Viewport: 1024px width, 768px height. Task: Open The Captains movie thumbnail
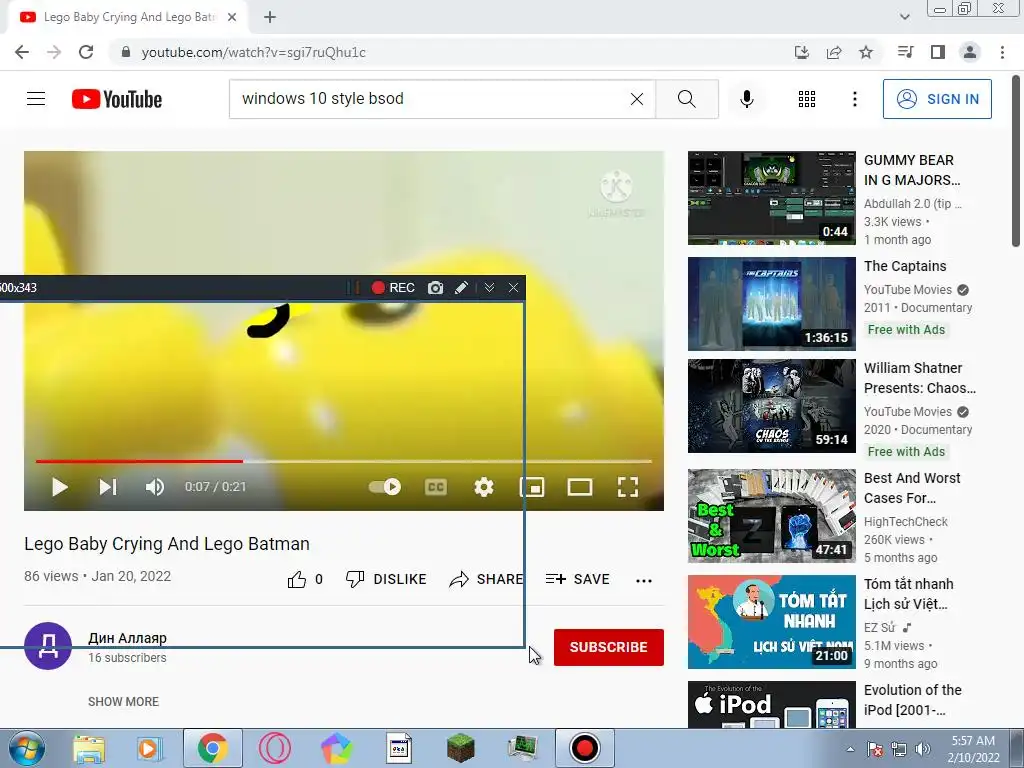771,304
